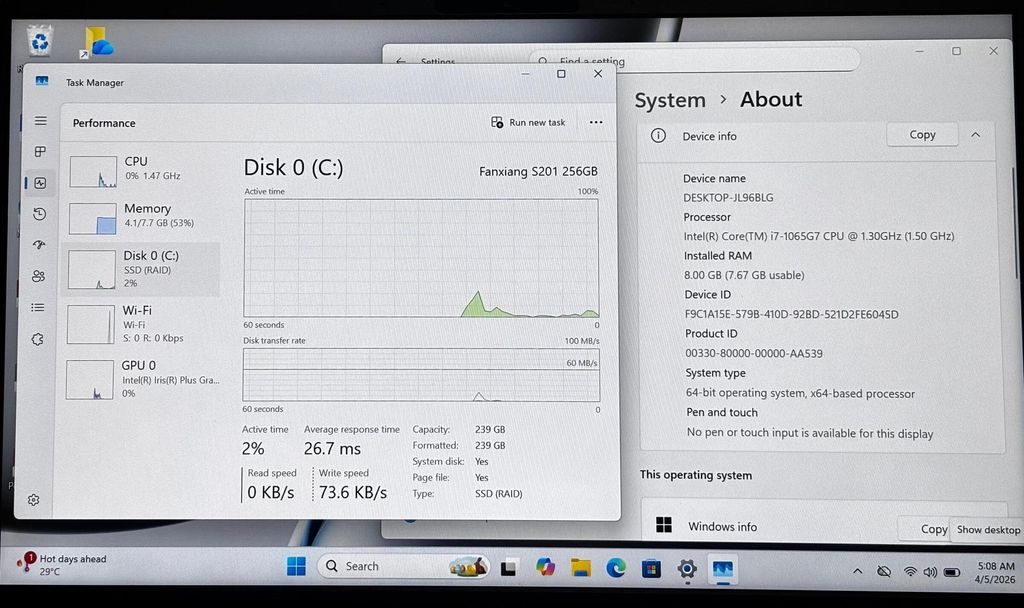Image resolution: width=1024 pixels, height=608 pixels.
Task: Open Task Manager settings gear
Action: (x=34, y=500)
